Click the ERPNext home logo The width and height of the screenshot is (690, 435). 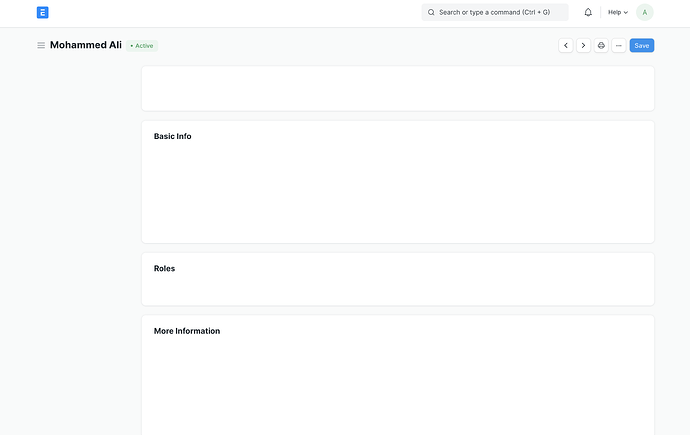(42, 13)
